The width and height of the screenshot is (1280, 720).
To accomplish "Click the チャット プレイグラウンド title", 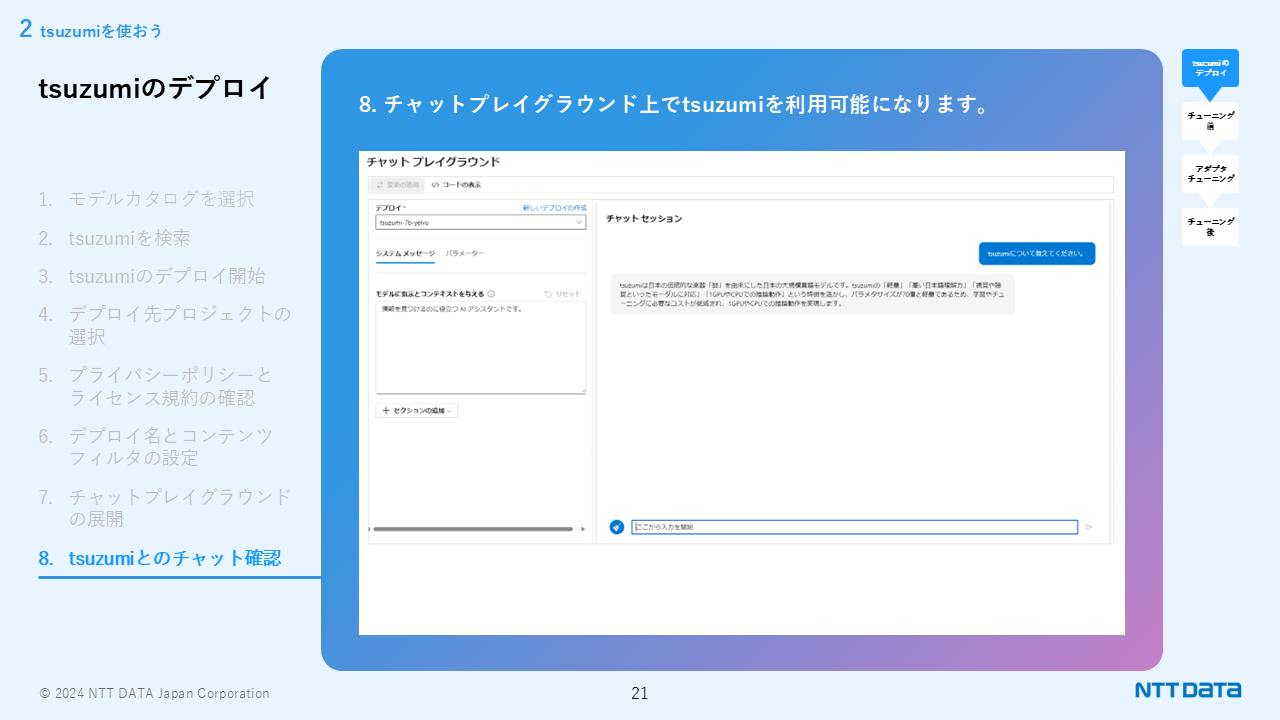I will pos(433,161).
